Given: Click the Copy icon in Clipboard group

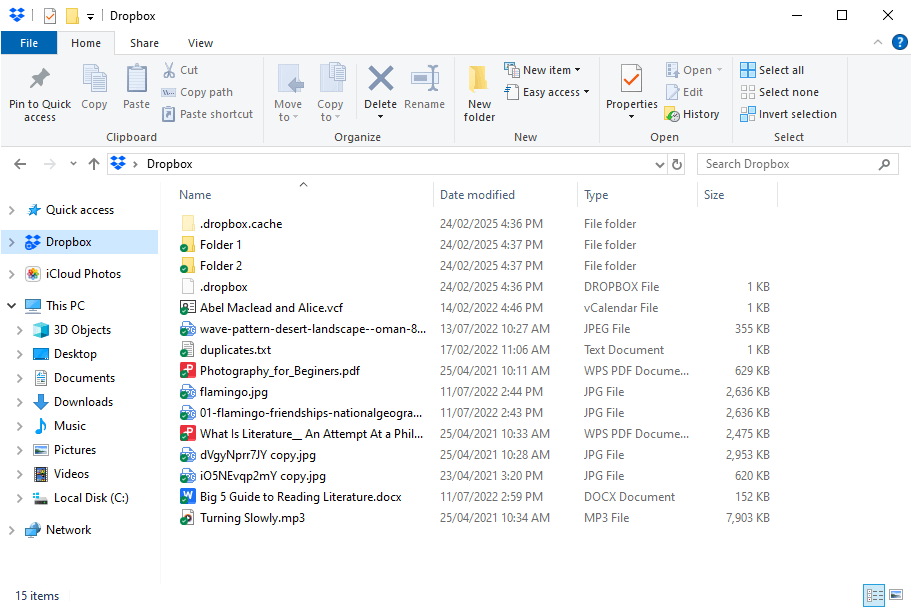Looking at the screenshot, I should [94, 79].
